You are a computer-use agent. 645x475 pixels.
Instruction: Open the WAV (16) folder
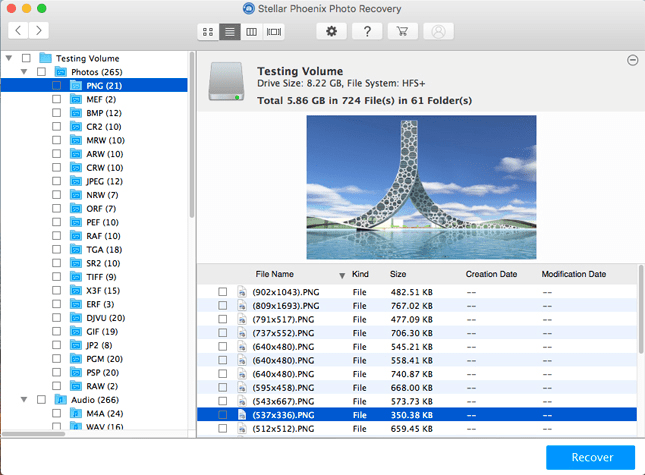[x=104, y=426]
